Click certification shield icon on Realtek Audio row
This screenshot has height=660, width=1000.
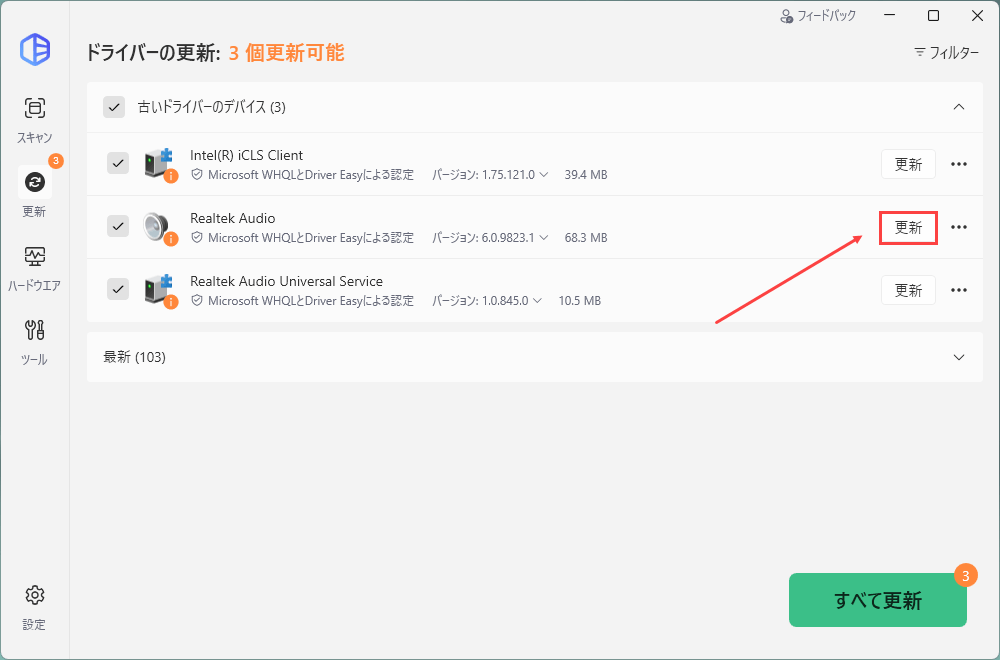click(x=197, y=237)
